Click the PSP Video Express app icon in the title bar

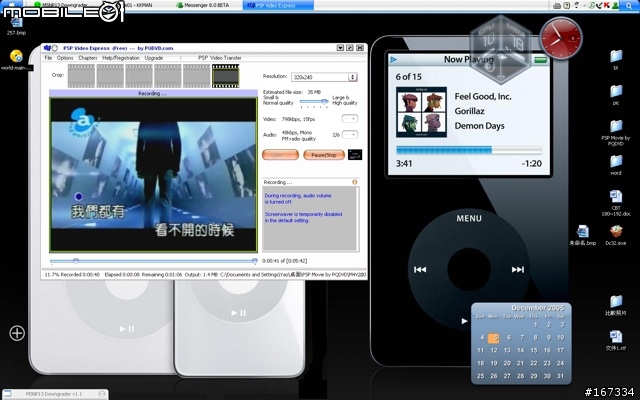47,48
